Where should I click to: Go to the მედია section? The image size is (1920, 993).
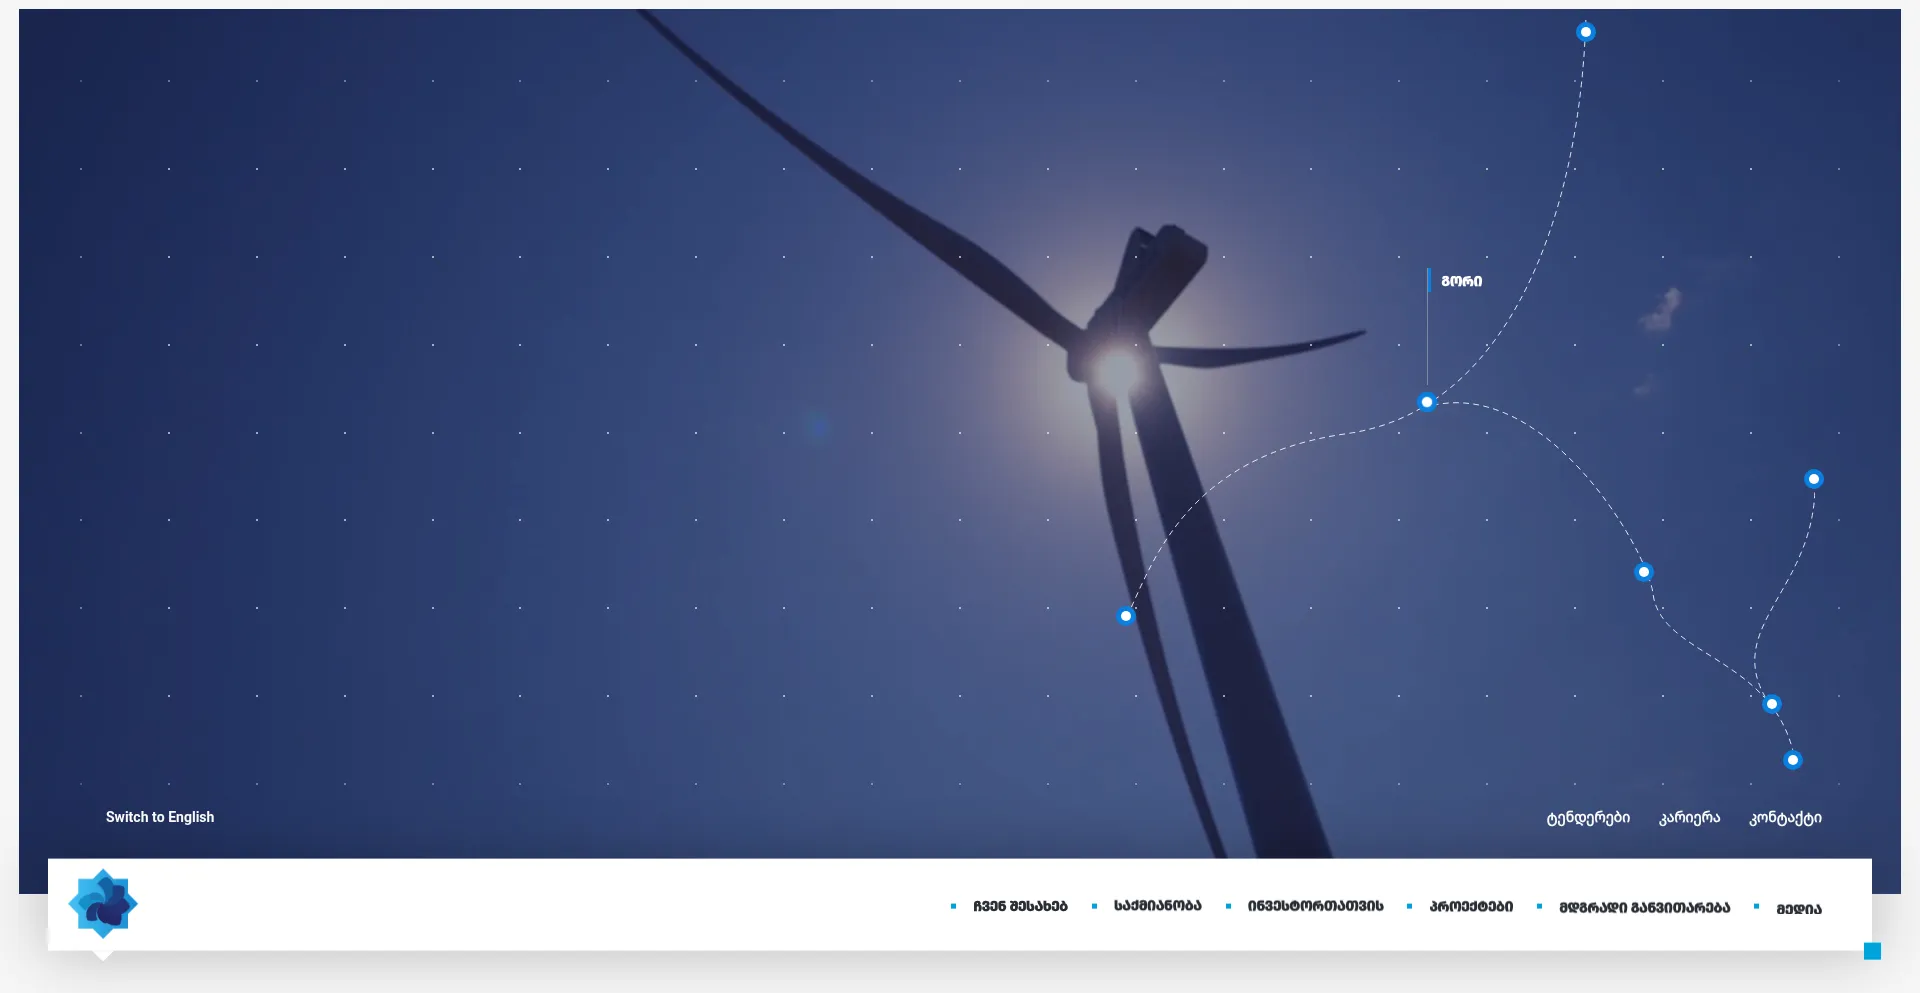[x=1798, y=908]
